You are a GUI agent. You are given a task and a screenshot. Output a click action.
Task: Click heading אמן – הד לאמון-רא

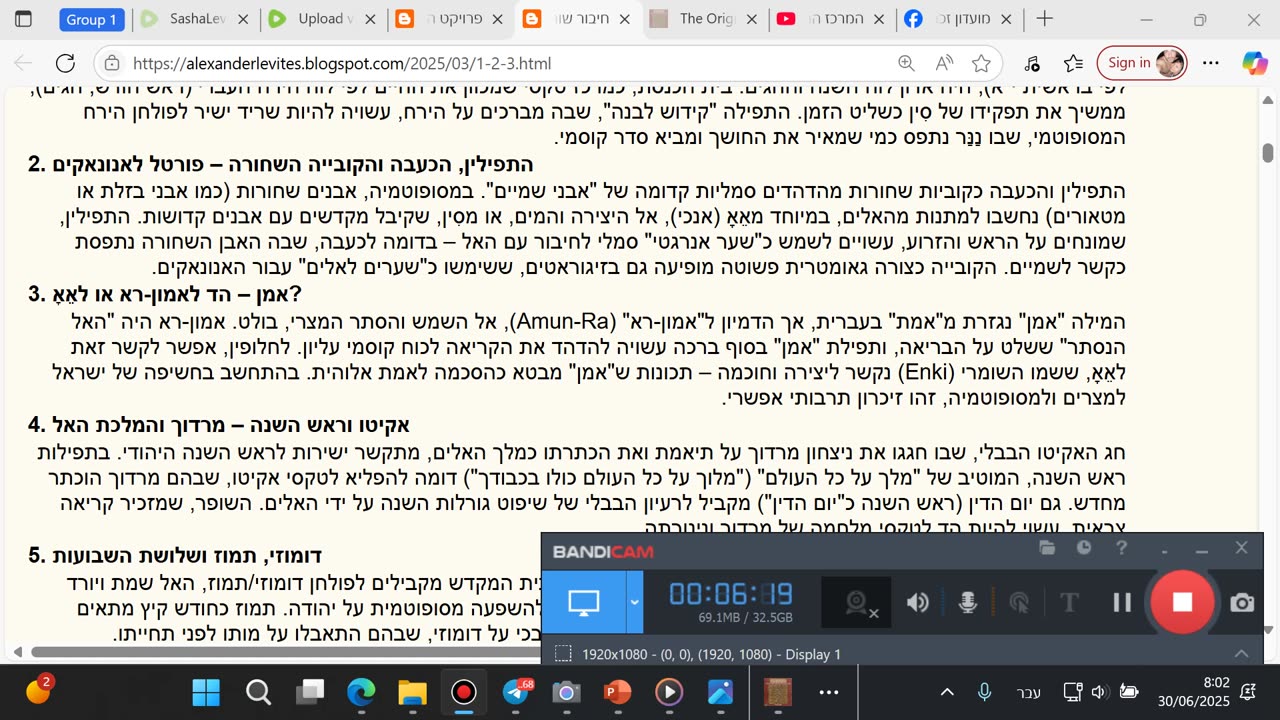[165, 294]
